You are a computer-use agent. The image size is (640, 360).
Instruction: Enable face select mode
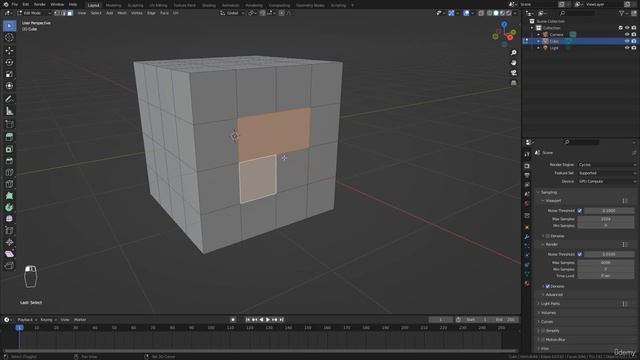coord(70,13)
